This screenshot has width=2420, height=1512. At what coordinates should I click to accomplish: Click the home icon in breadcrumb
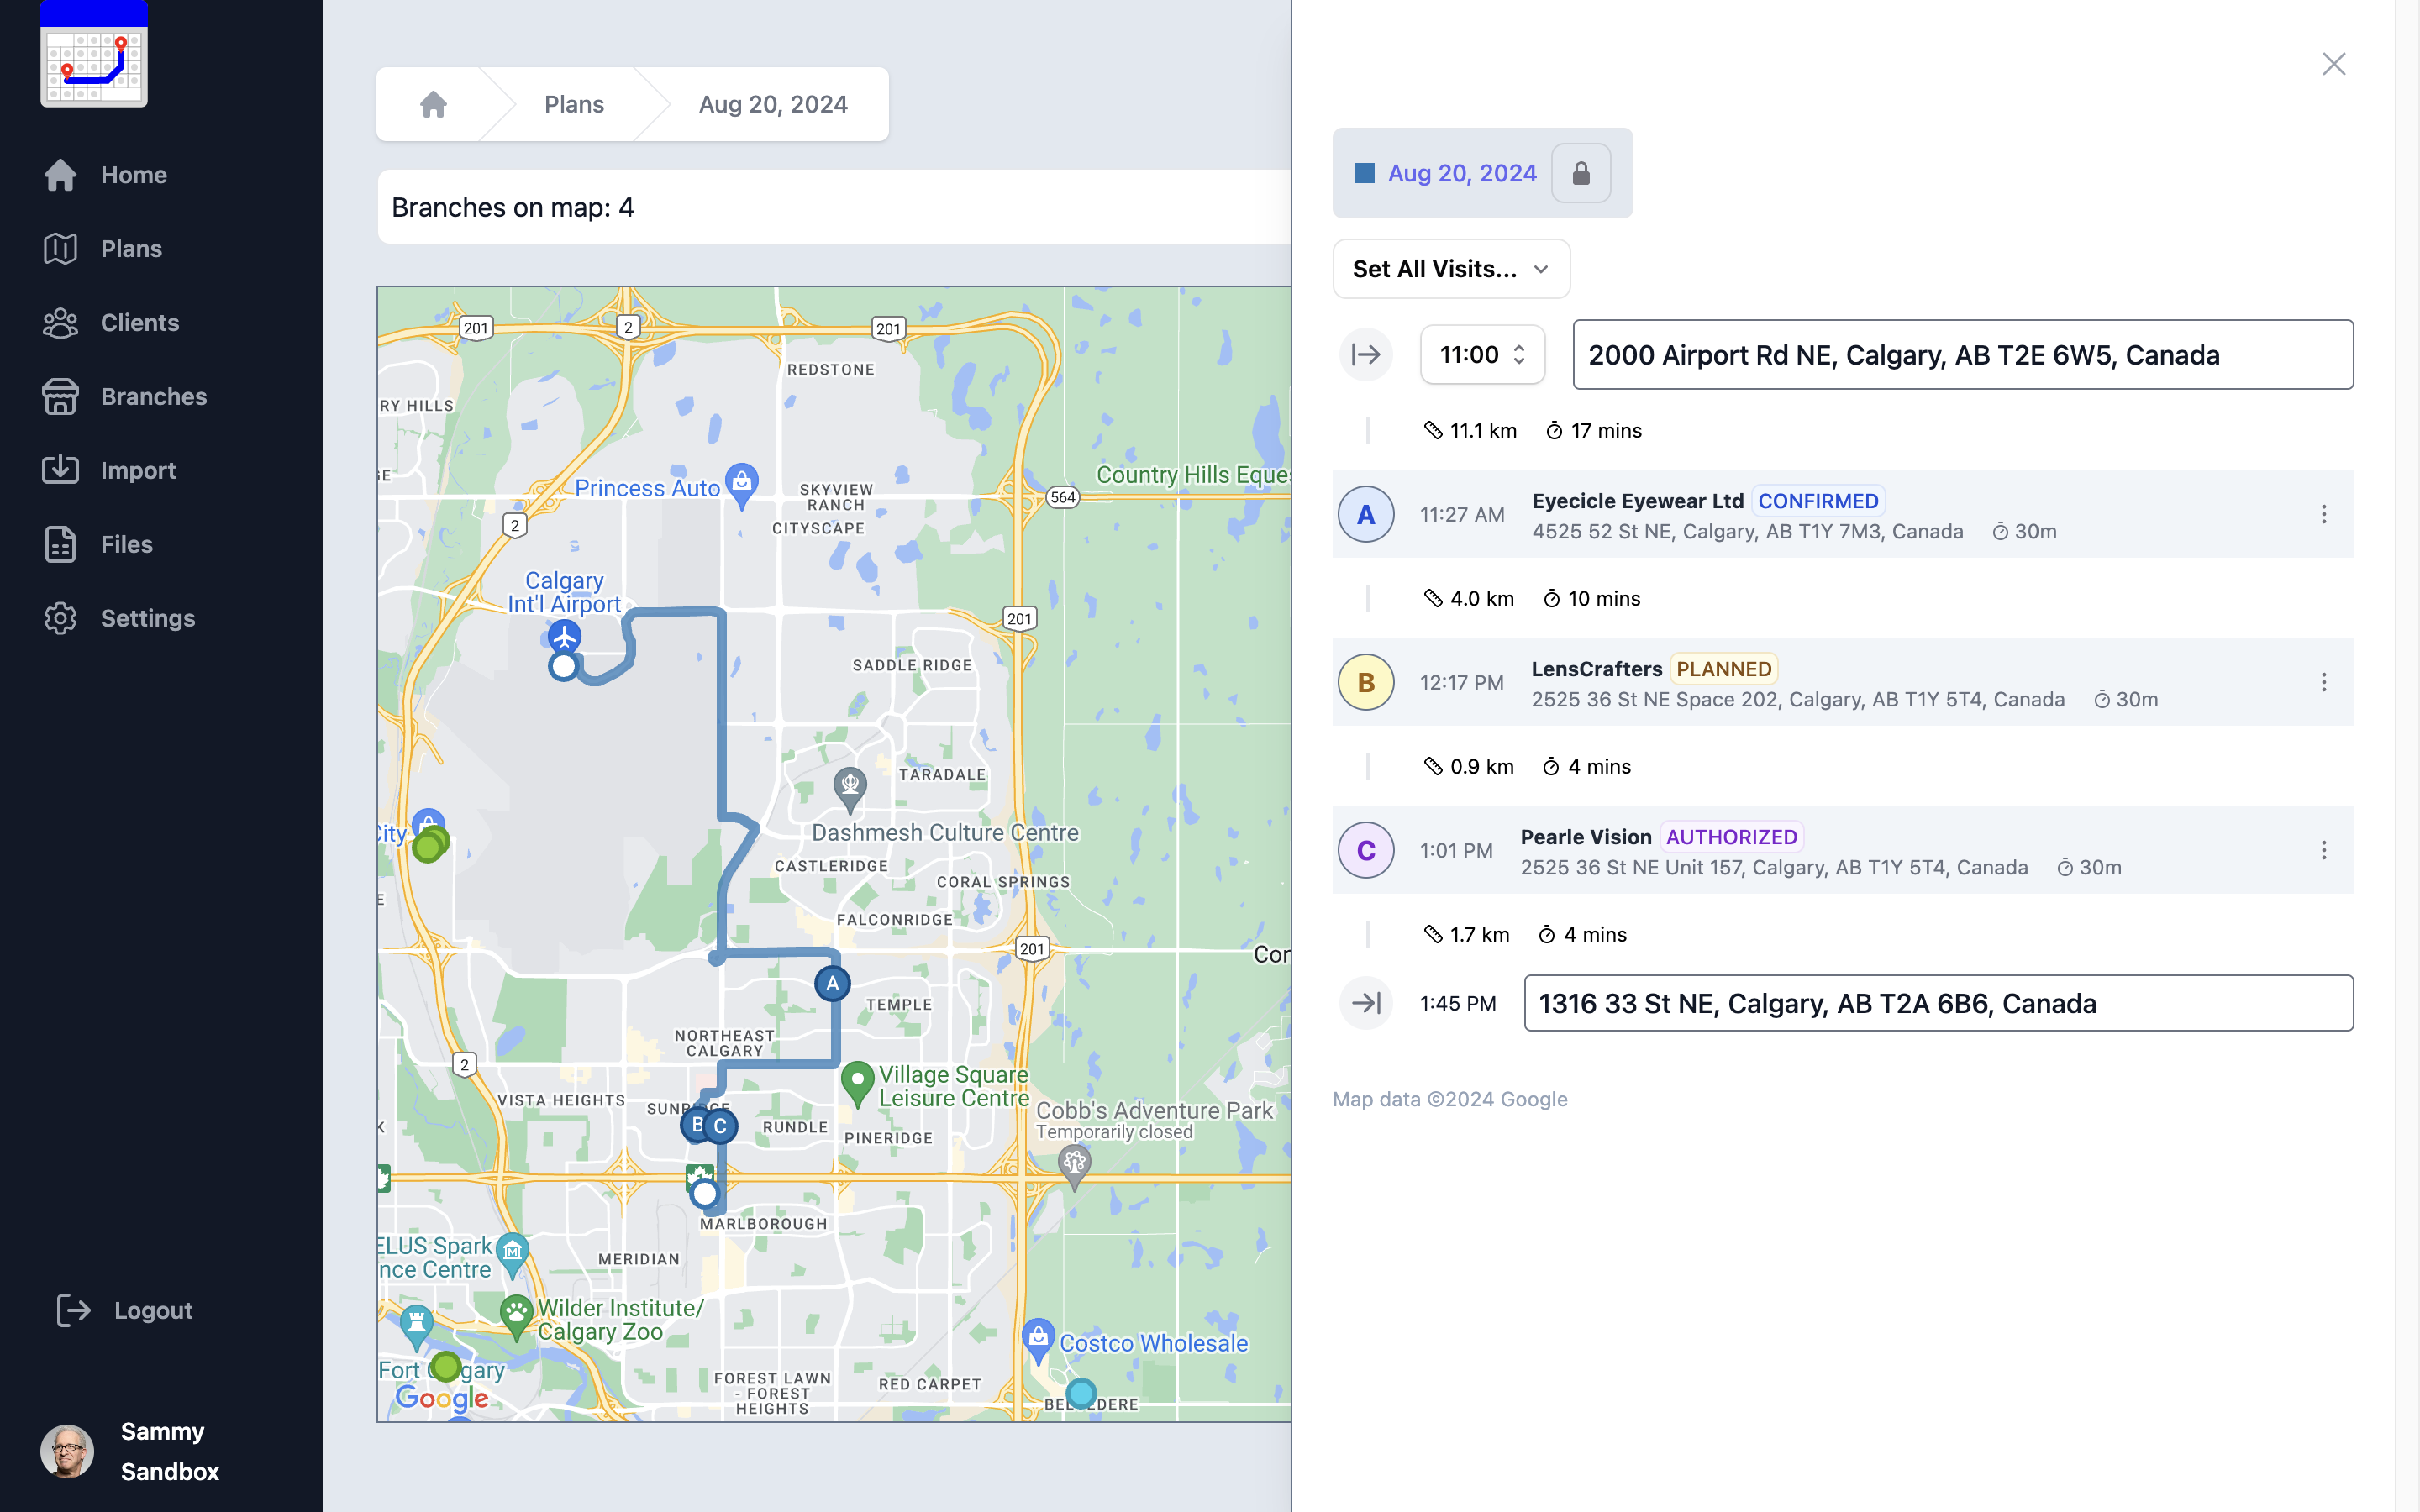point(433,105)
